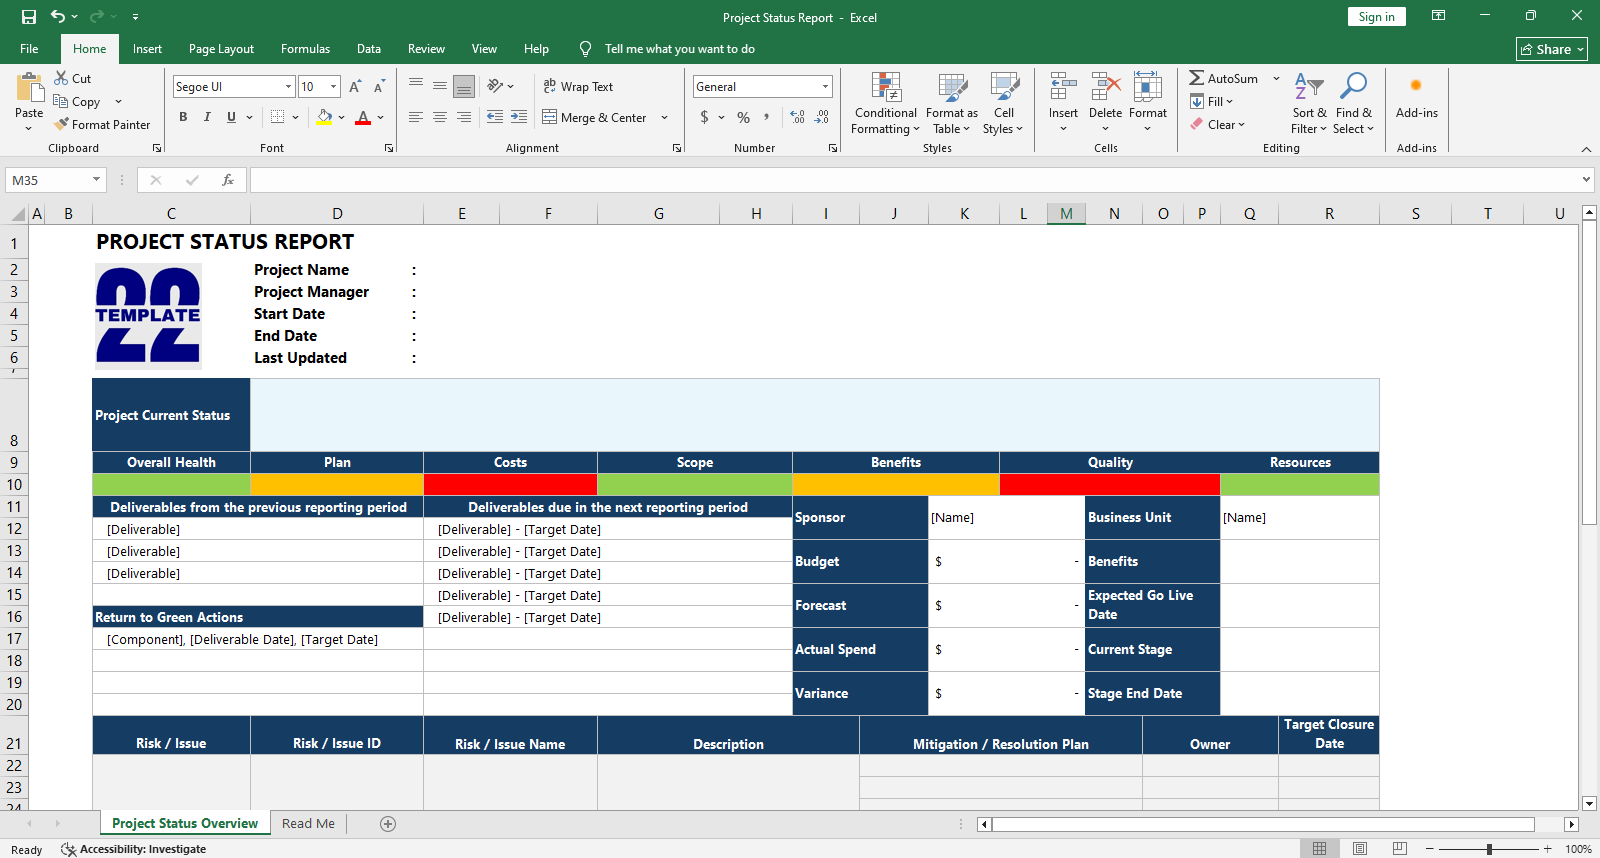Image resolution: width=1600 pixels, height=858 pixels.
Task: Click the Zoom In plus button
Action: click(x=1547, y=849)
